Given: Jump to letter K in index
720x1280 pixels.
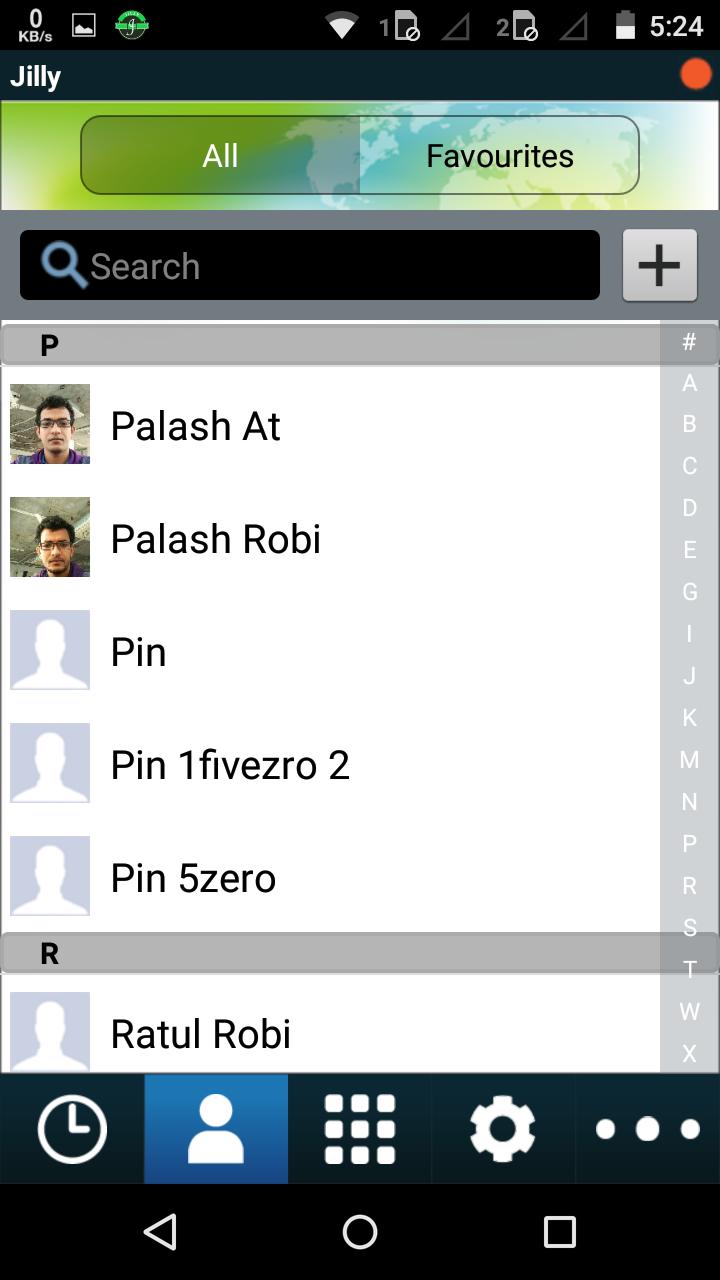Looking at the screenshot, I should (x=689, y=718).
